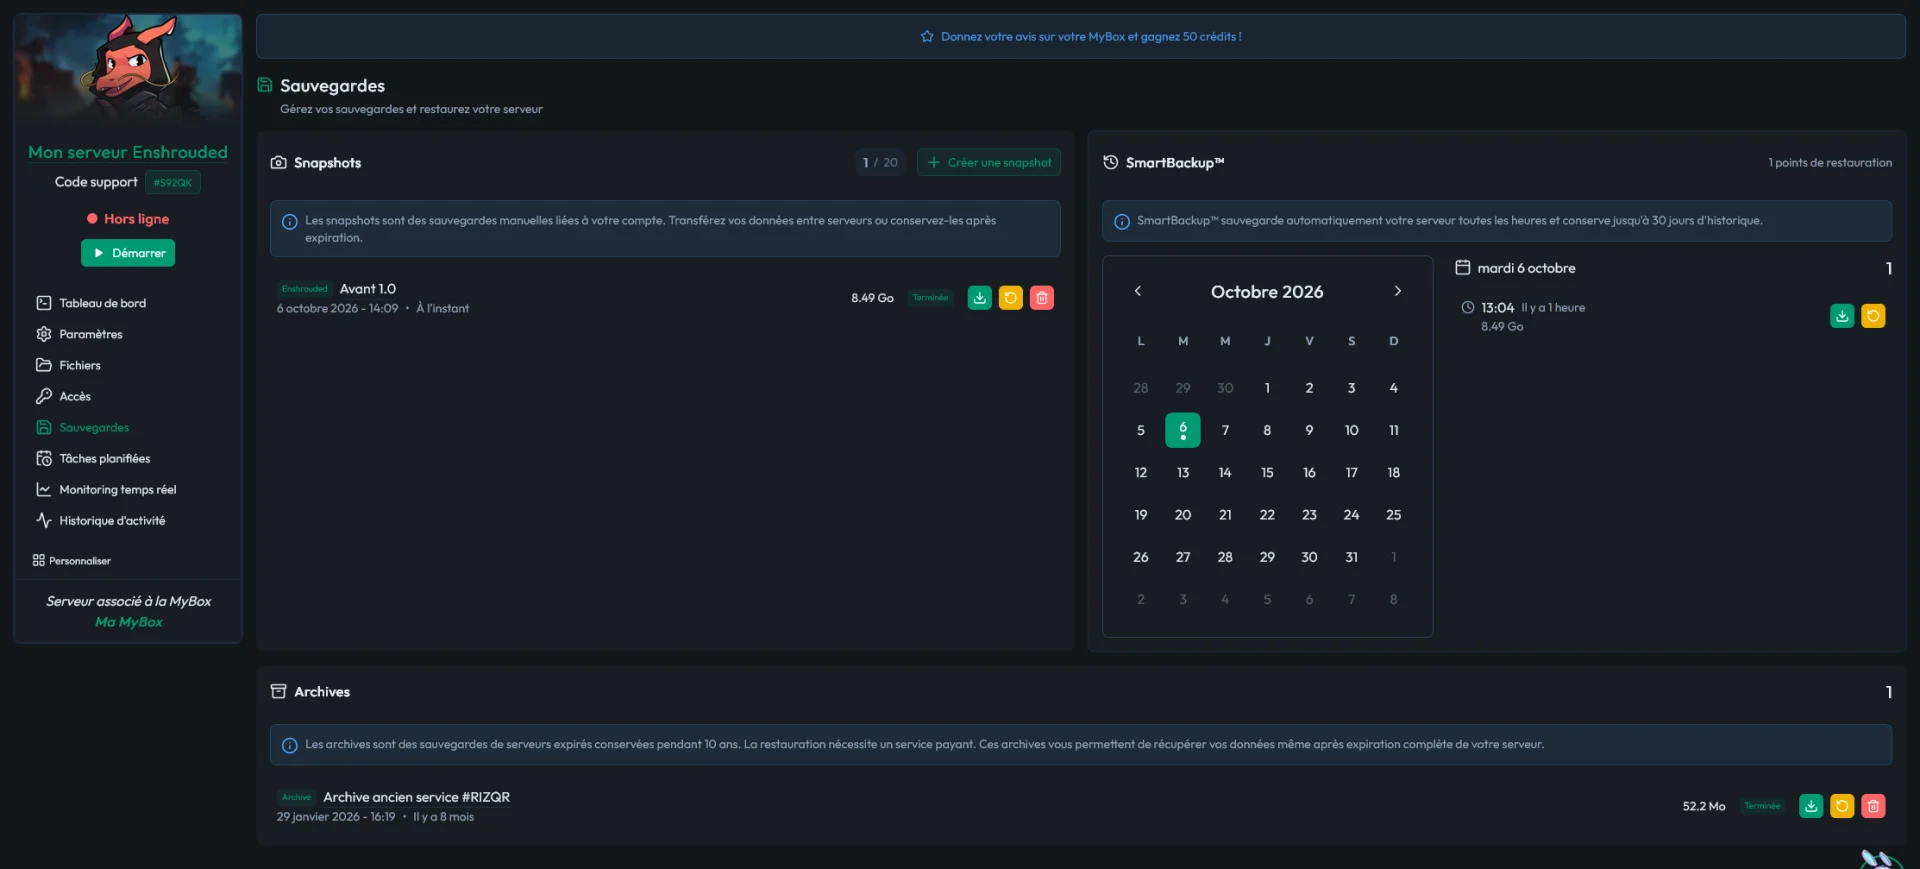The width and height of the screenshot is (1920, 869).
Task: Click the Avant 1.0 snapshot name
Action: point(368,289)
